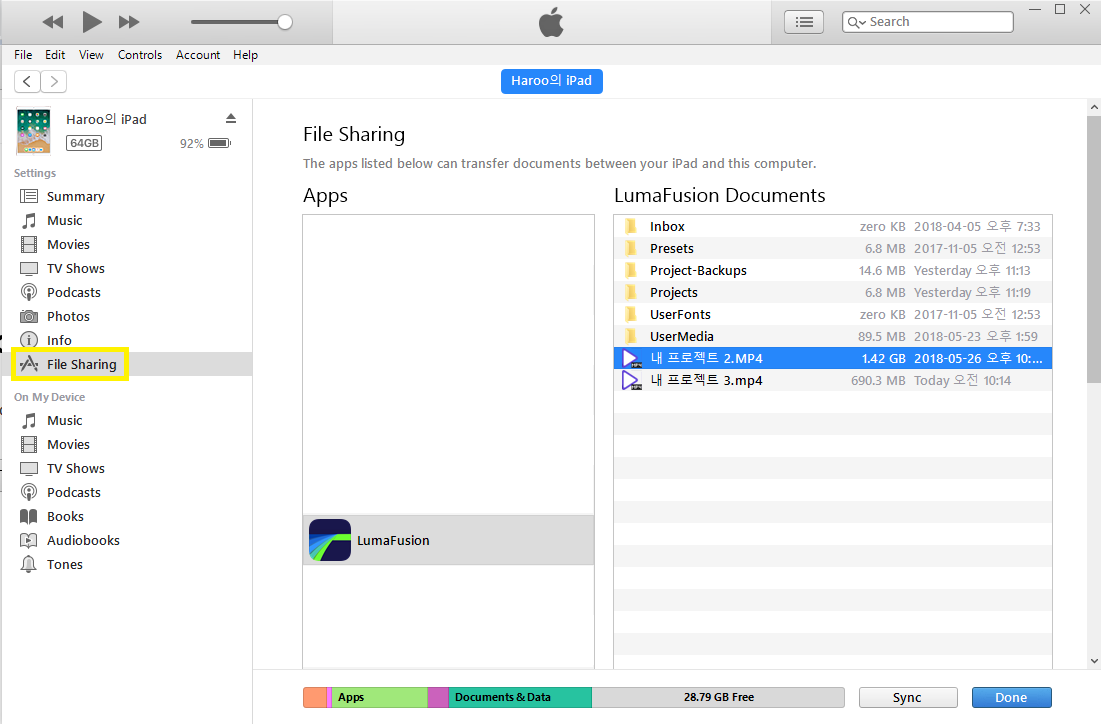
Task: Click the rewind playback button
Action: pos(53,22)
